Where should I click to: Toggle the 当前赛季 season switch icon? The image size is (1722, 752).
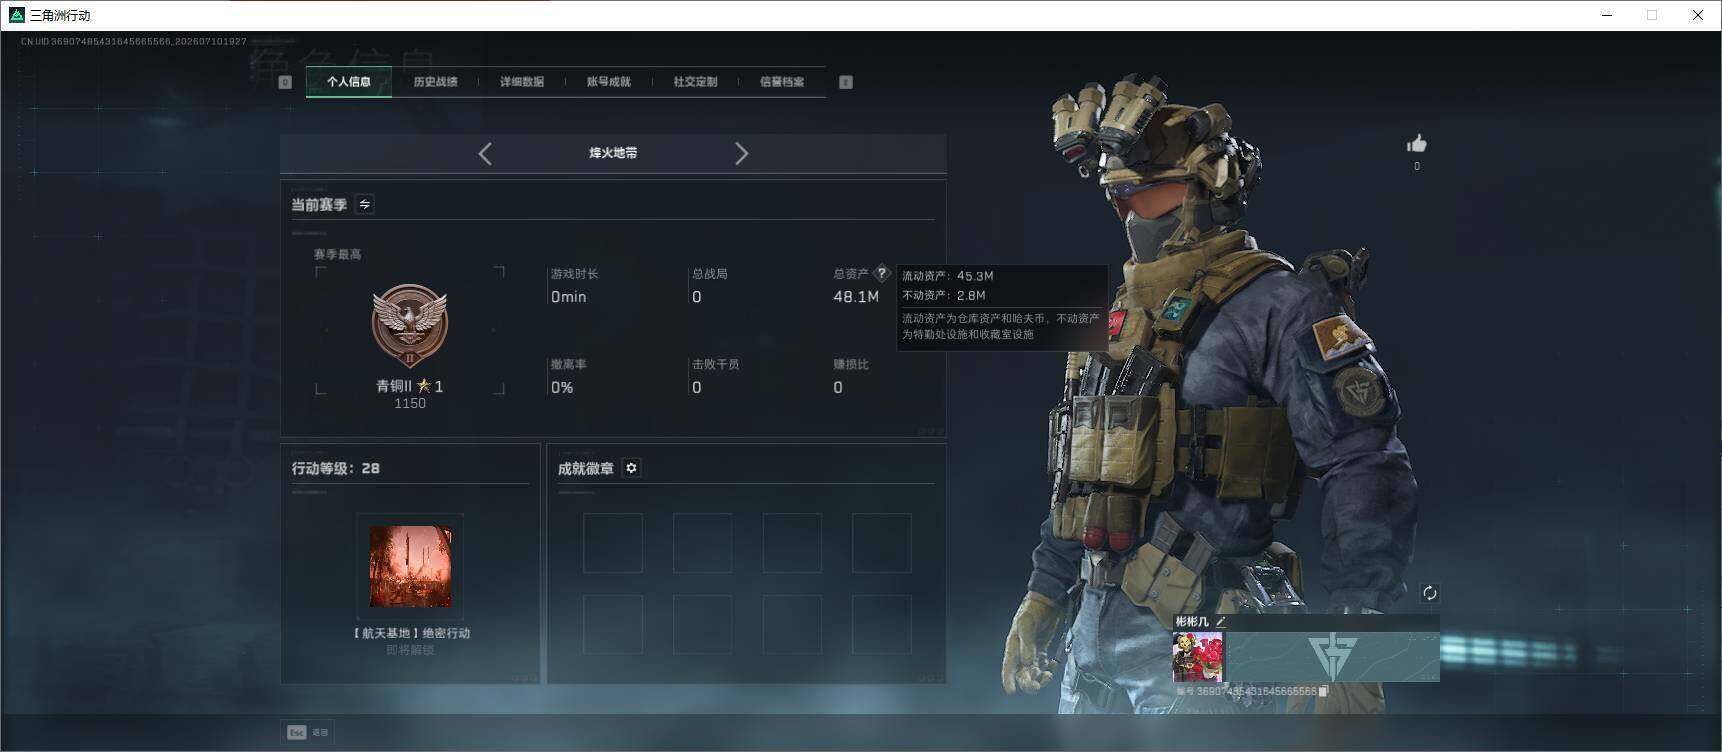tap(365, 204)
